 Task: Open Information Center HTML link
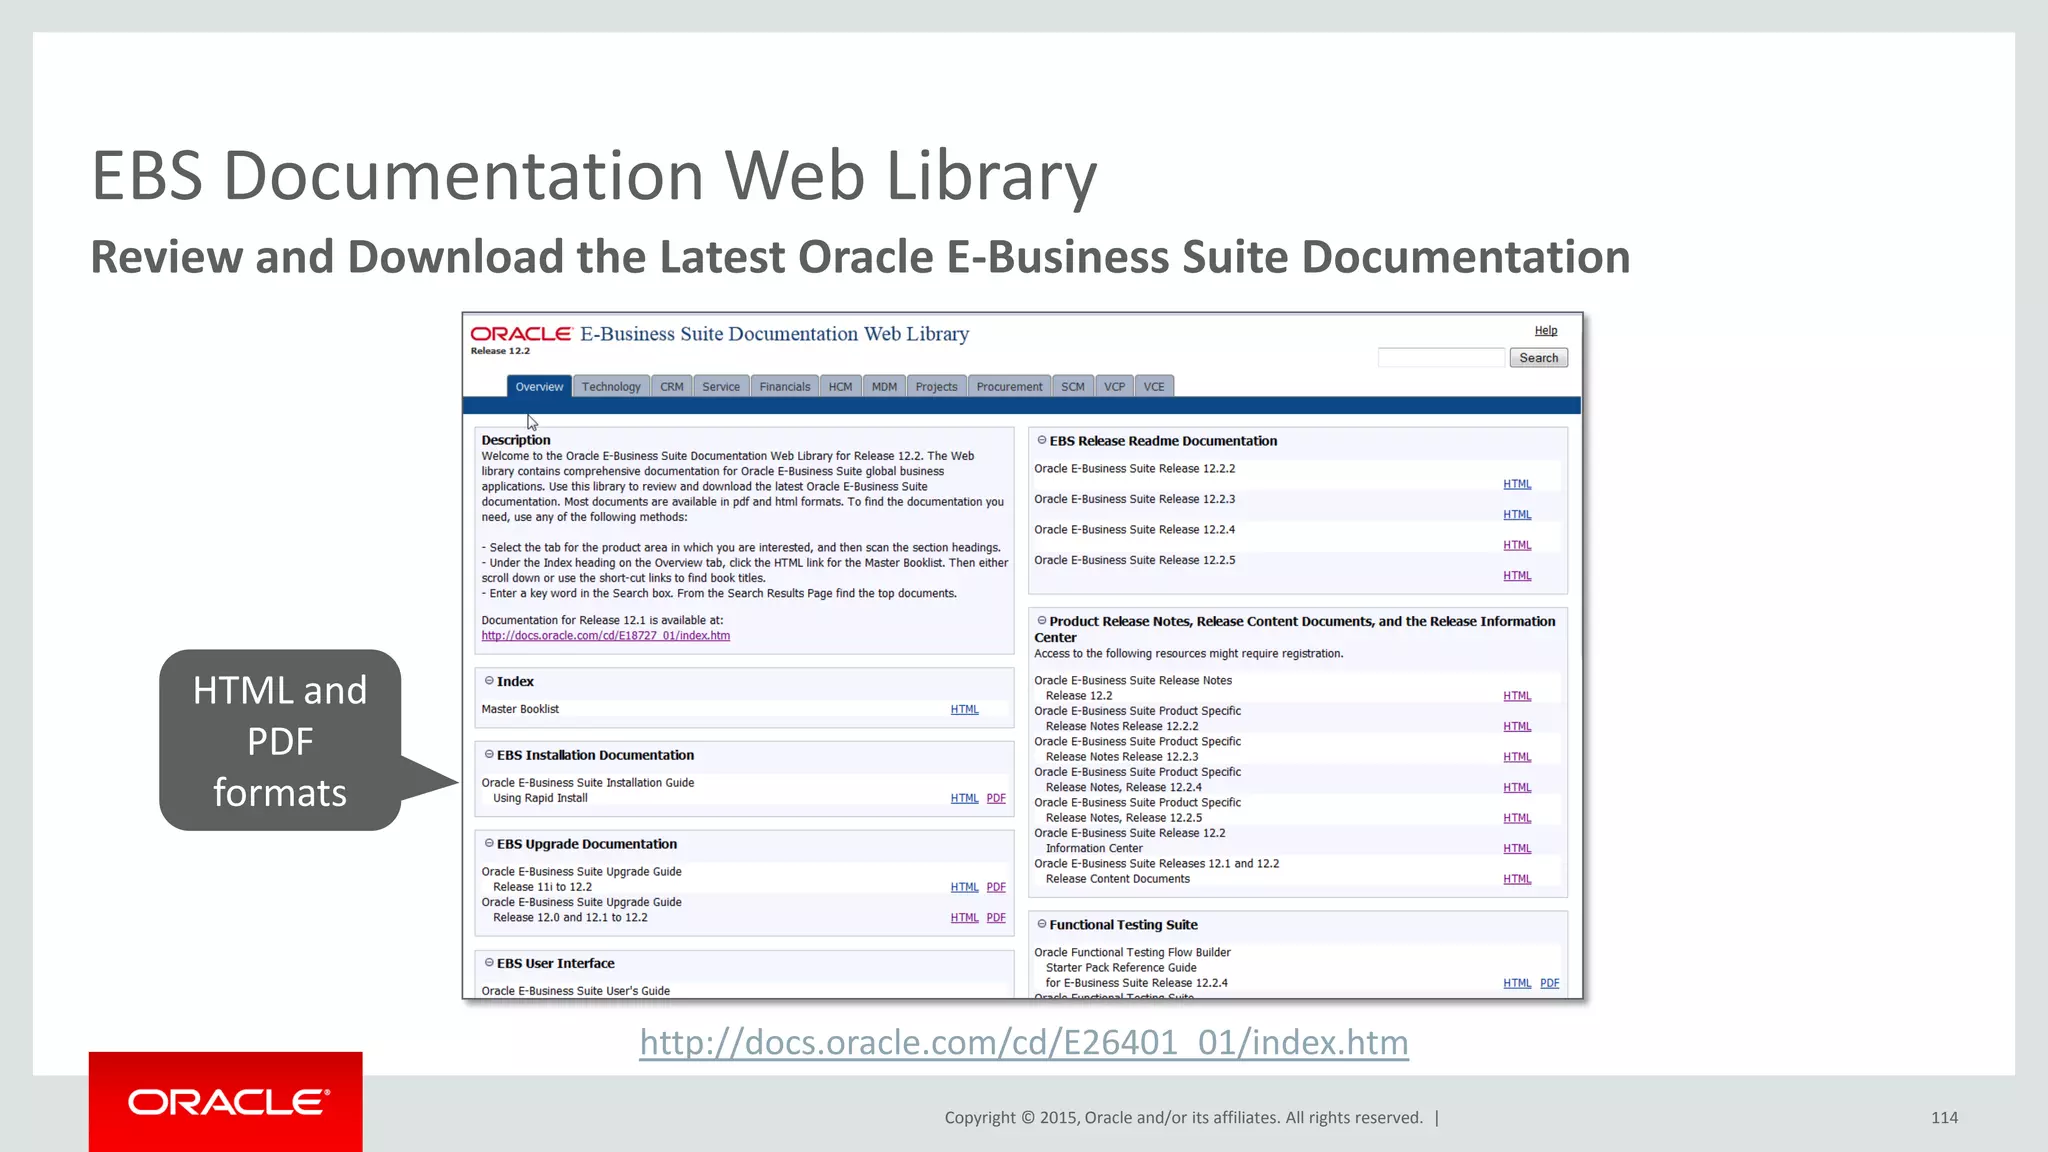1517,849
